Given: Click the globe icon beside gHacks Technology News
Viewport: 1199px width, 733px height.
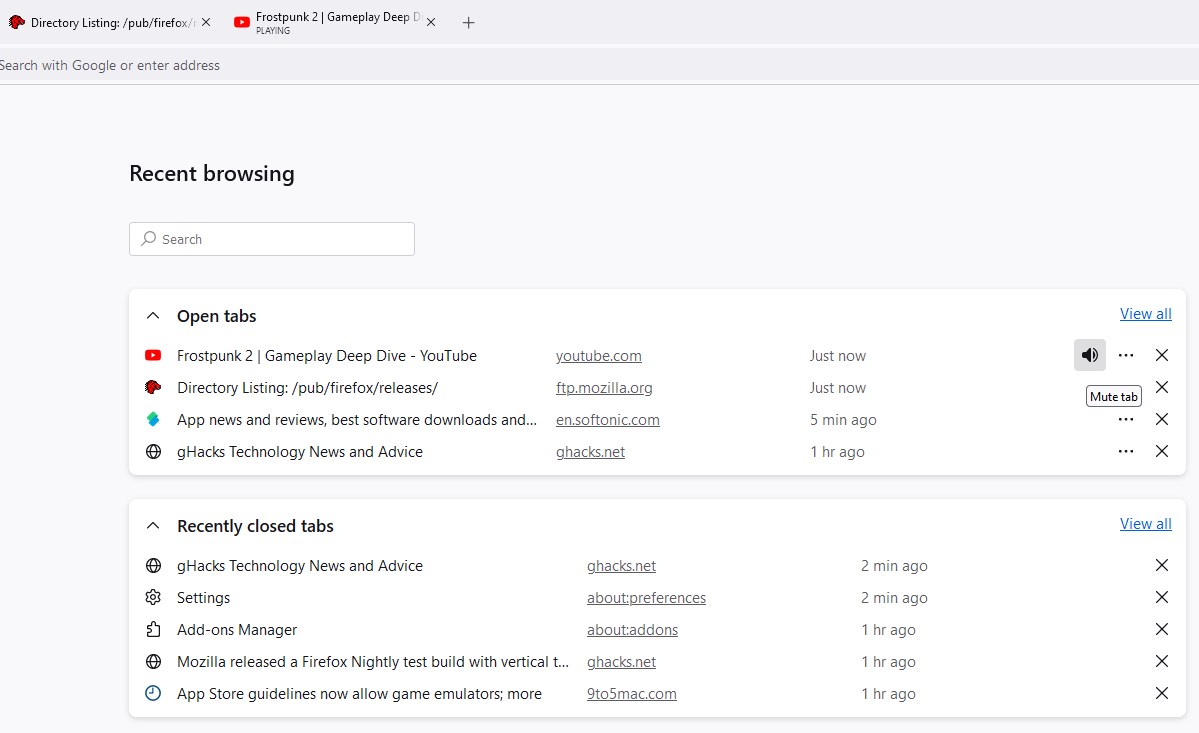Looking at the screenshot, I should pos(152,451).
